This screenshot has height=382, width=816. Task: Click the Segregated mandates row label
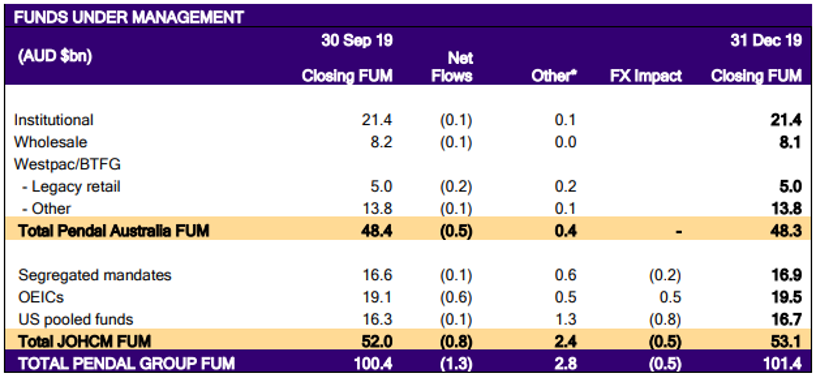tap(95, 275)
